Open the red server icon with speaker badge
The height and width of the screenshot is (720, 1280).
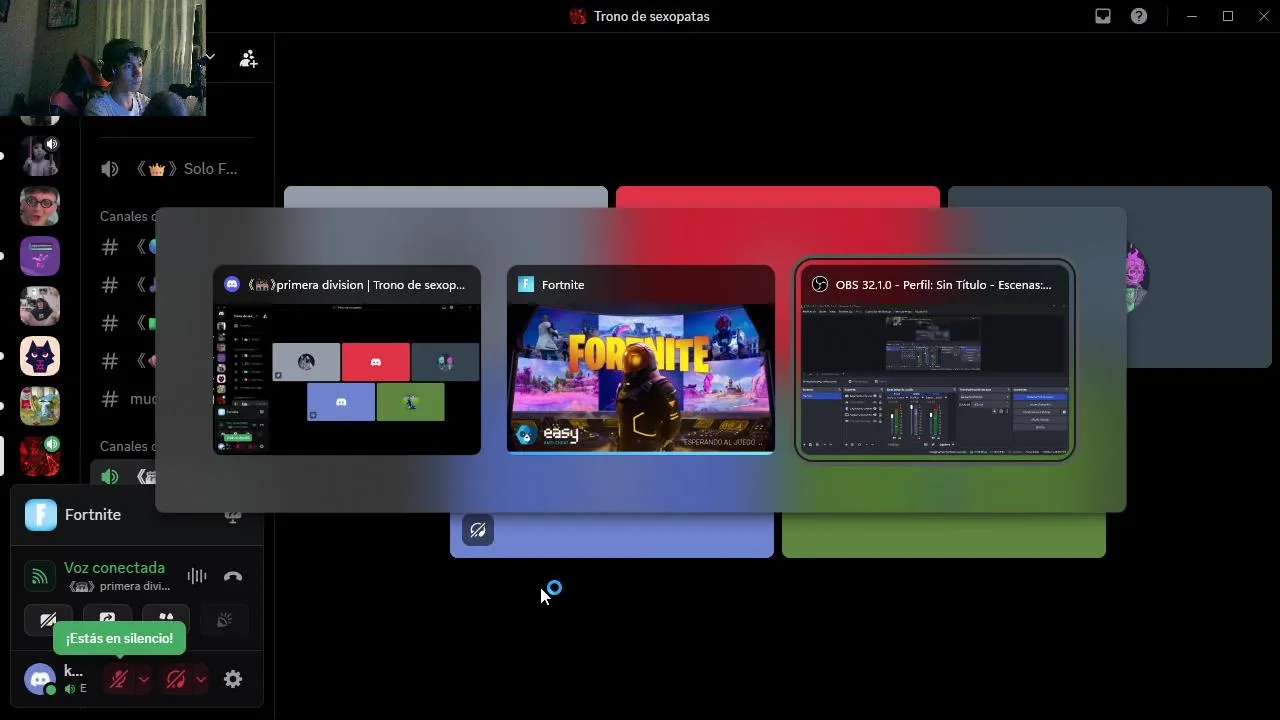[40, 456]
